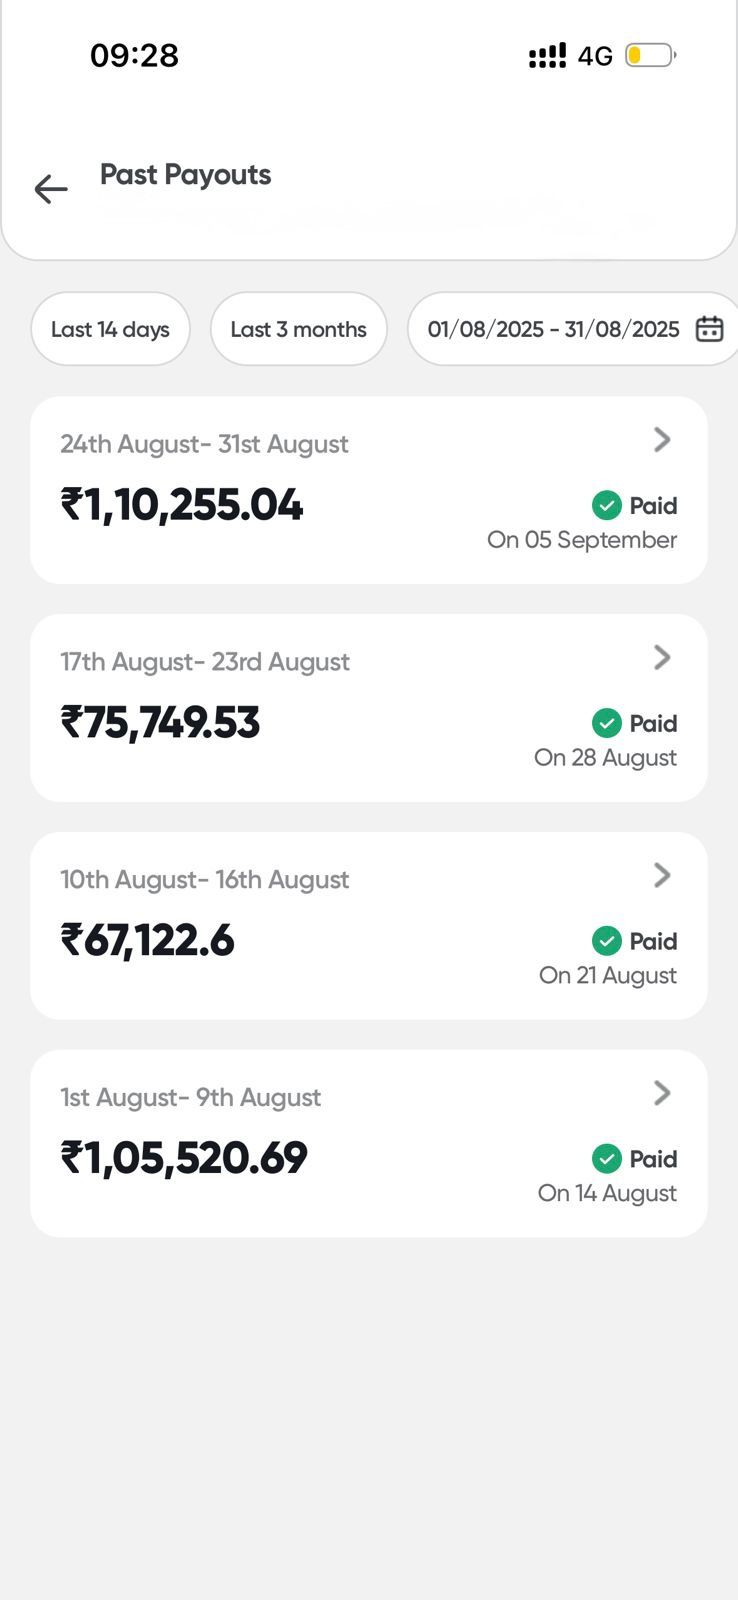Expand 10th August- 16th August payout chevron
Viewport: 738px width, 1600px height.
point(662,875)
